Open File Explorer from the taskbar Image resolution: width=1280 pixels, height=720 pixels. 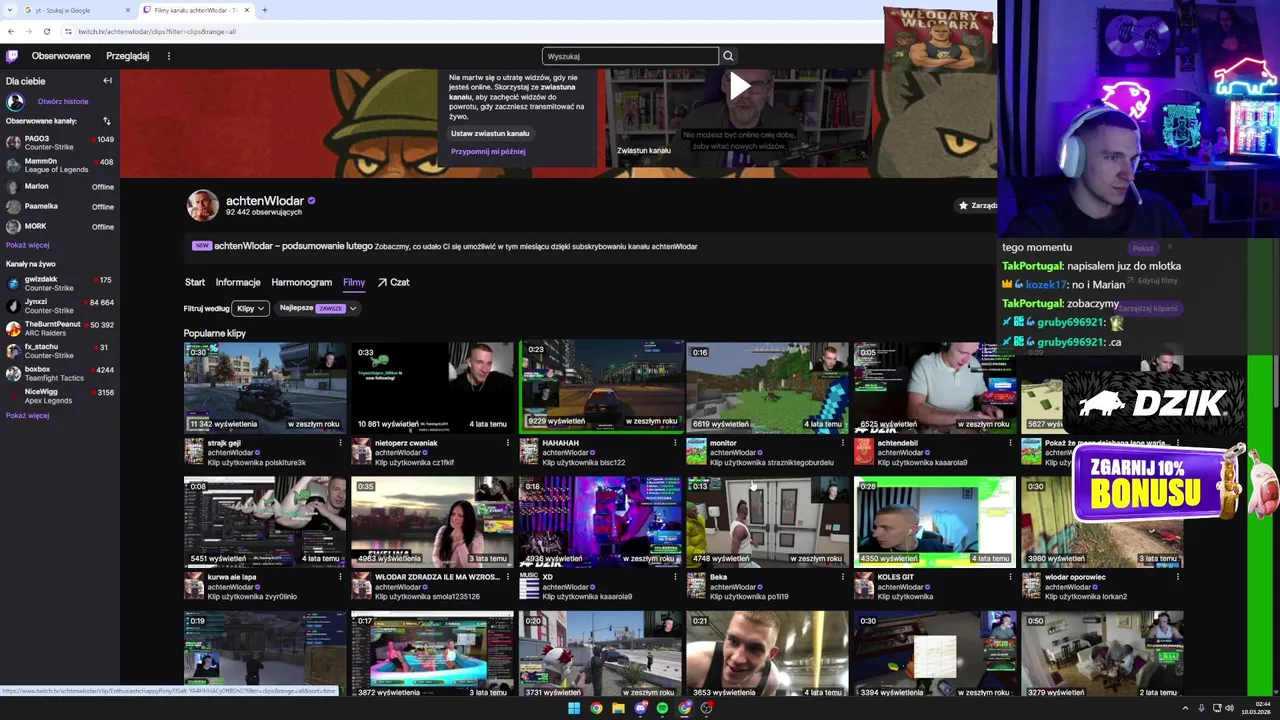618,708
